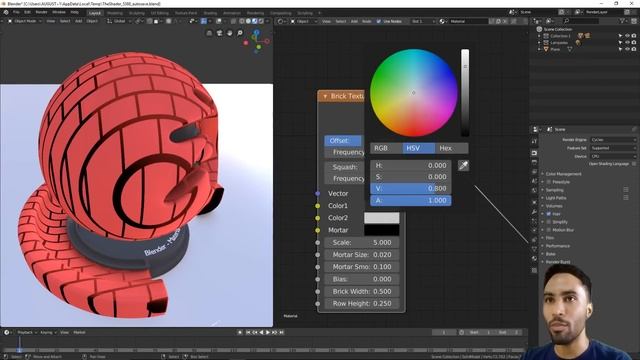The height and width of the screenshot is (360, 640).
Task: Click jump to start playback control
Action: [x=248, y=332]
